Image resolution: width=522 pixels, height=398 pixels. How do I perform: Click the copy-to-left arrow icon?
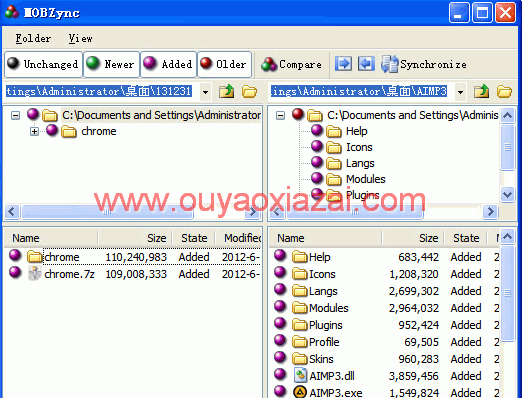[x=366, y=63]
